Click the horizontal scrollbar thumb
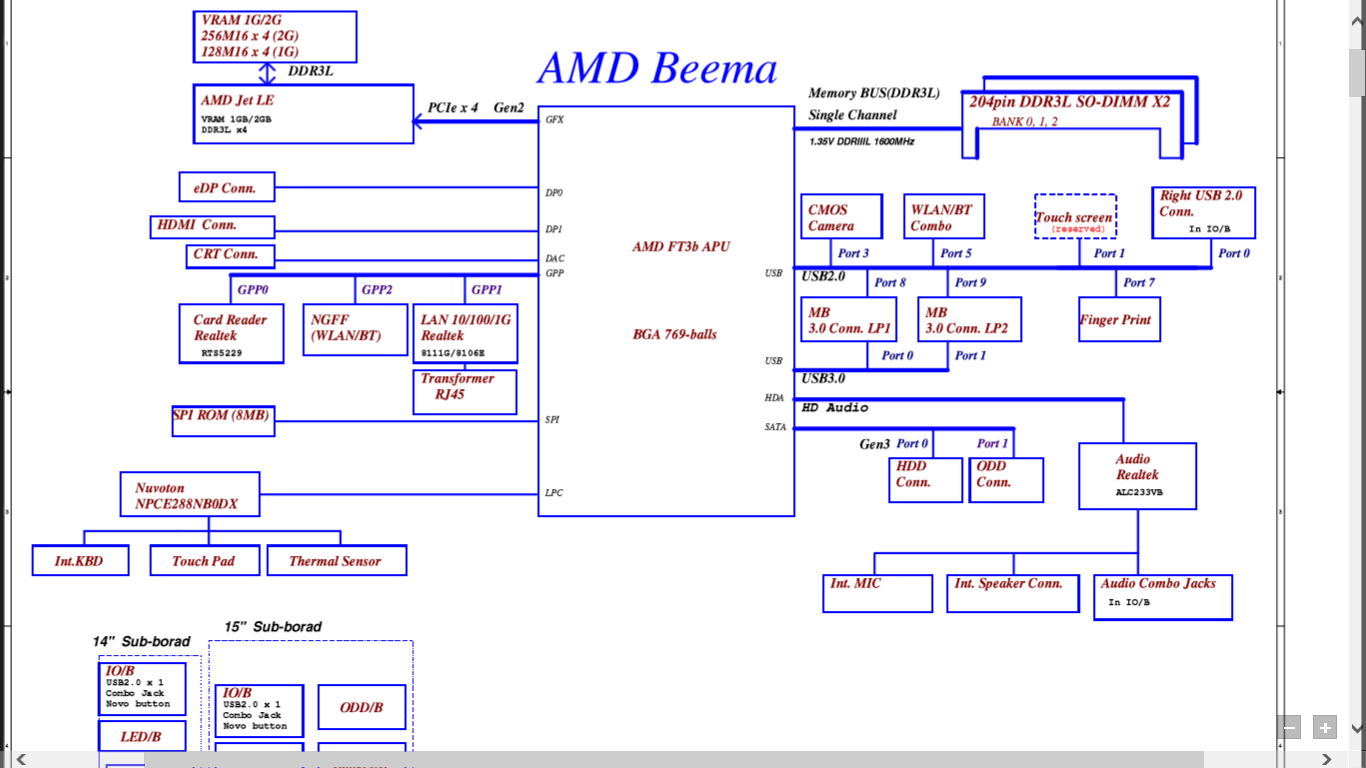Image resolution: width=1366 pixels, height=768 pixels. point(673,760)
